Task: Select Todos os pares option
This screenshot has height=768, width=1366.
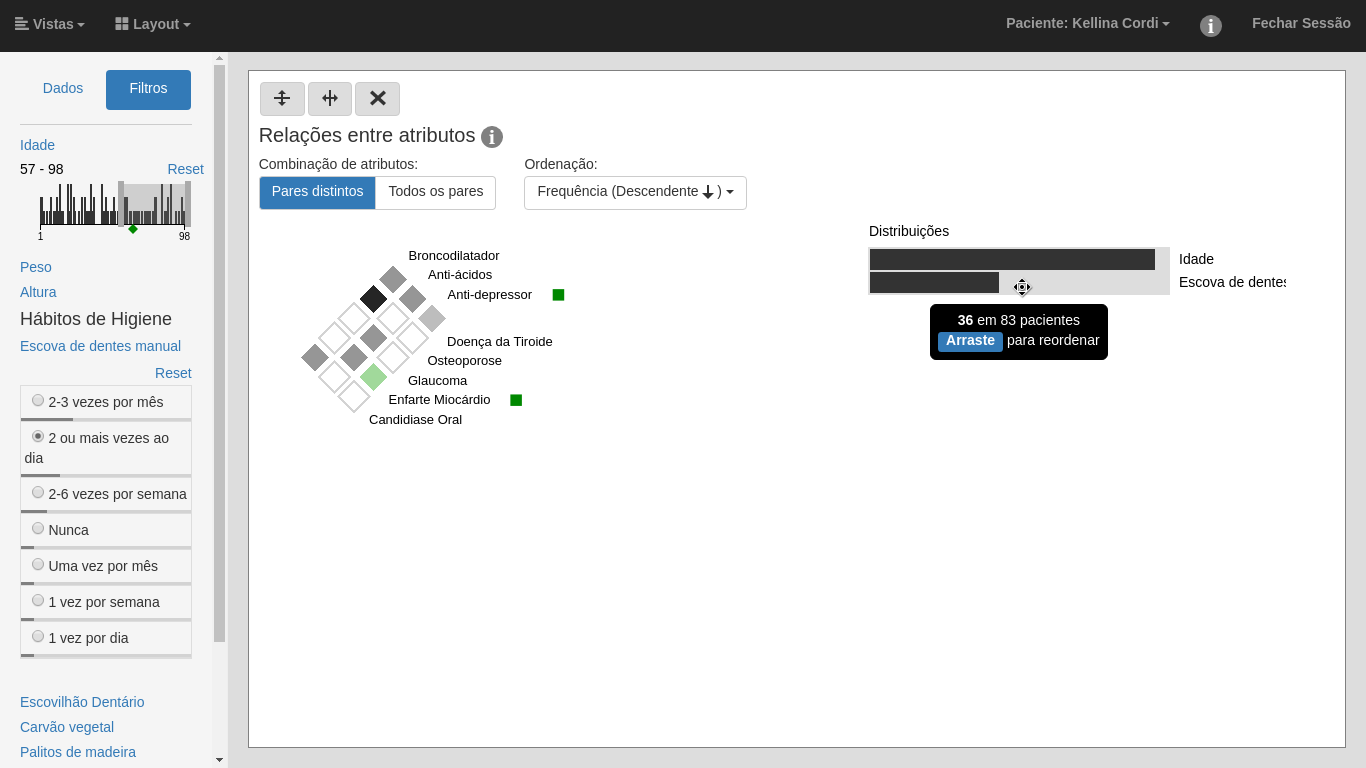Action: 435,192
